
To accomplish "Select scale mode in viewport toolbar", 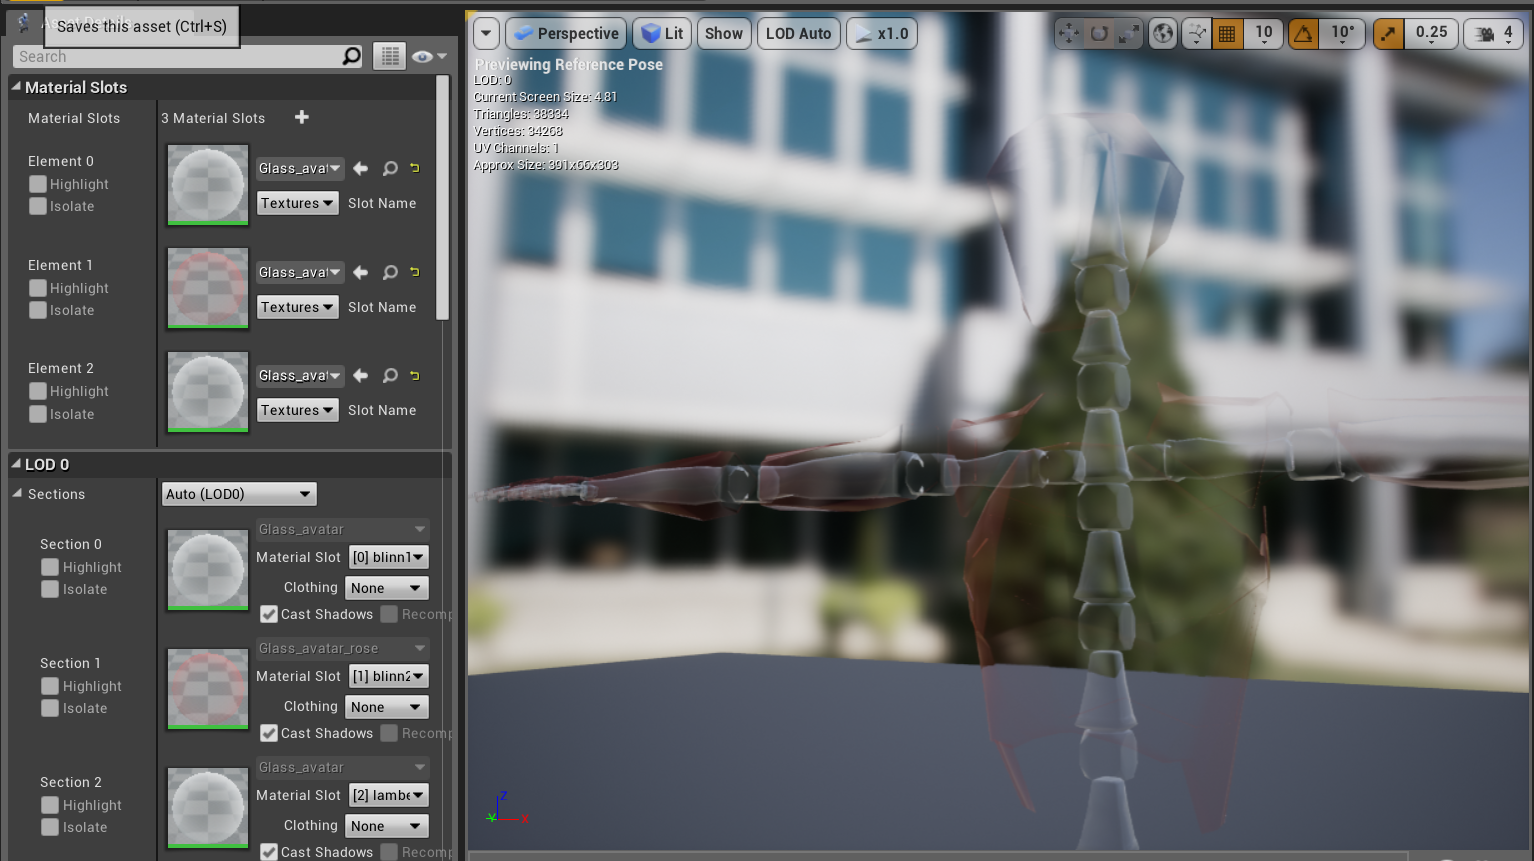I will click(1129, 33).
